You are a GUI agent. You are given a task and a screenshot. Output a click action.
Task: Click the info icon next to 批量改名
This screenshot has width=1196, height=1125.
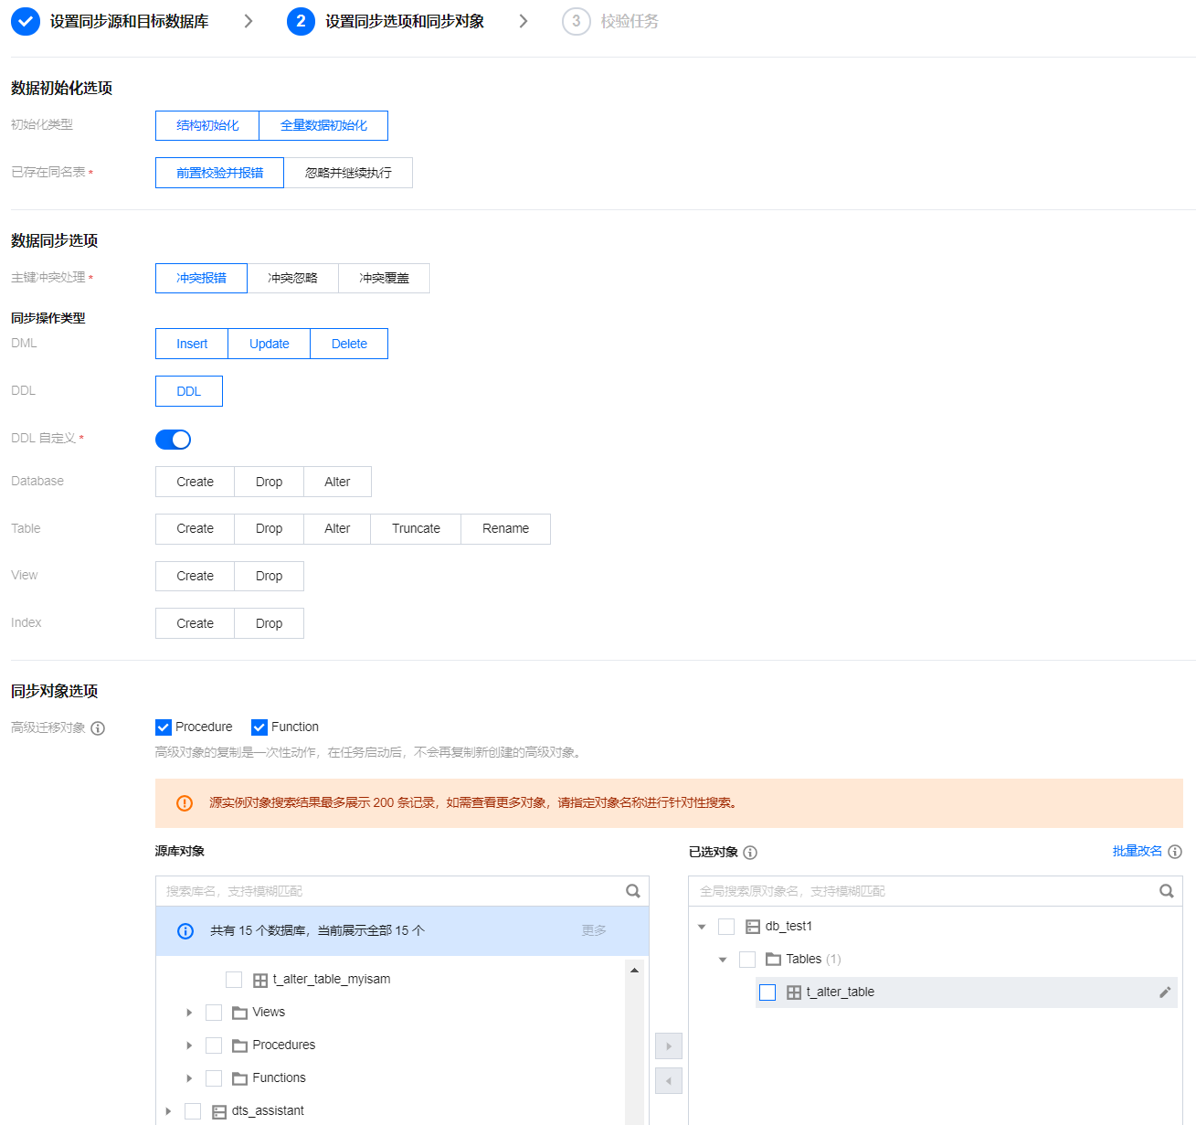click(x=1175, y=851)
